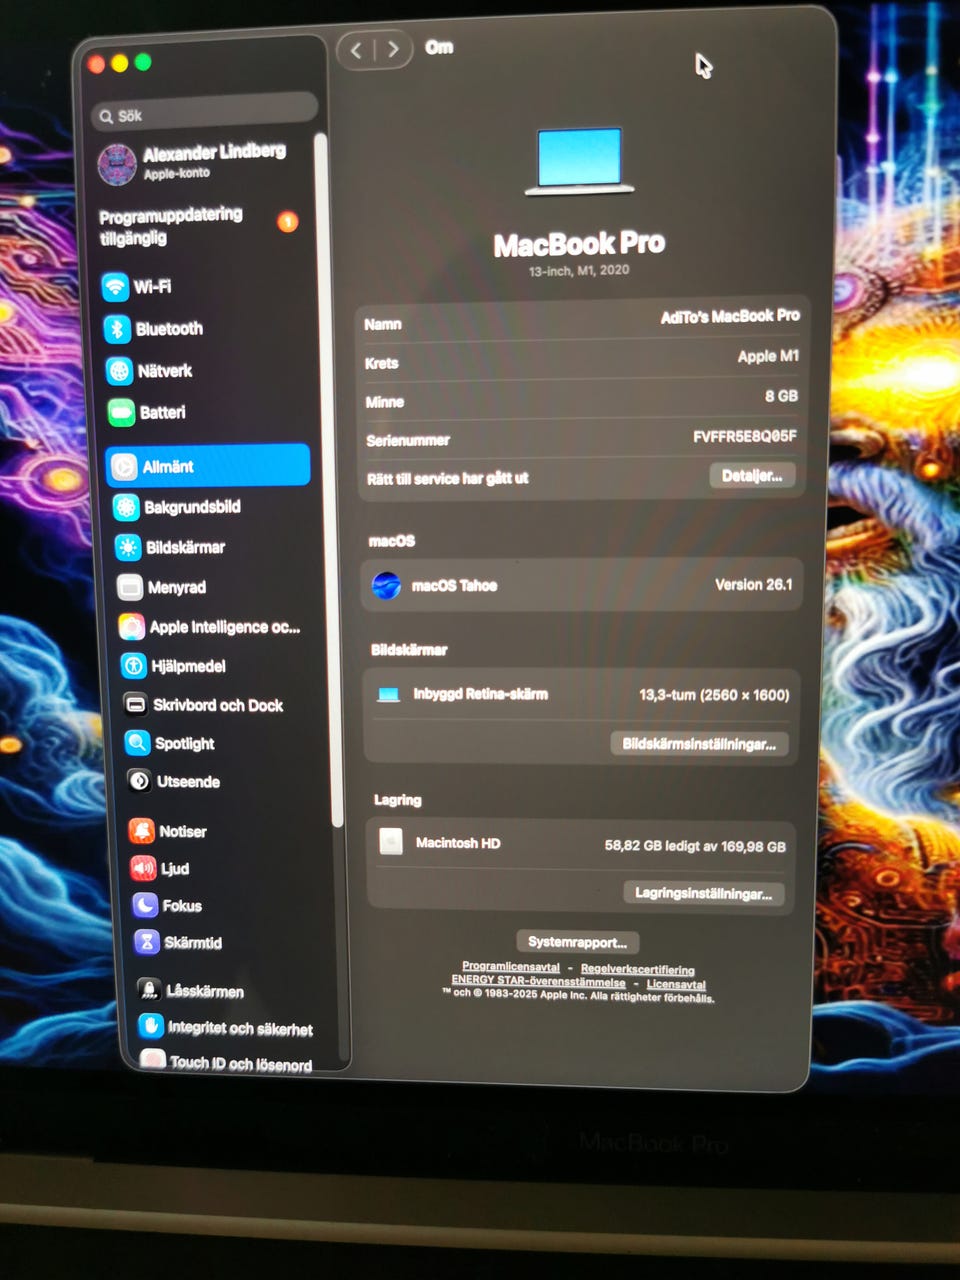Open Spotlight magnifier icon in sidebar

coord(138,743)
